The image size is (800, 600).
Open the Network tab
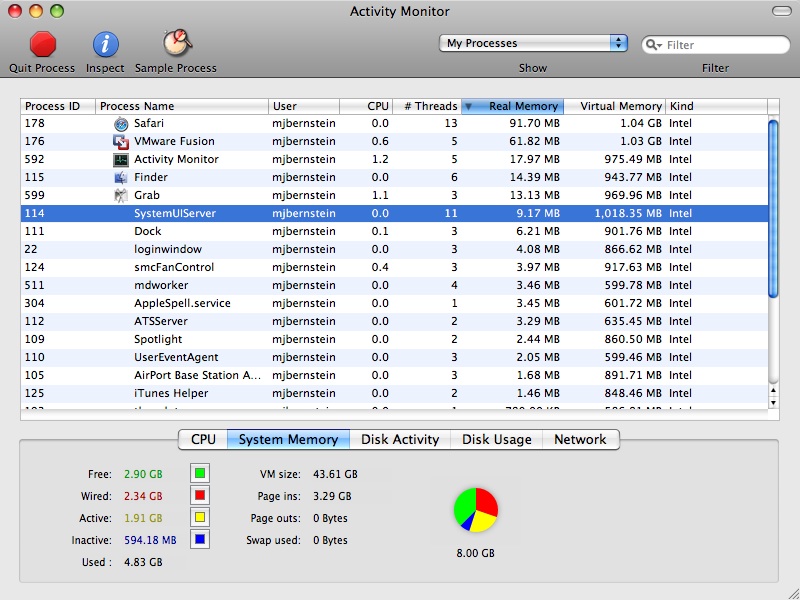[580, 440]
